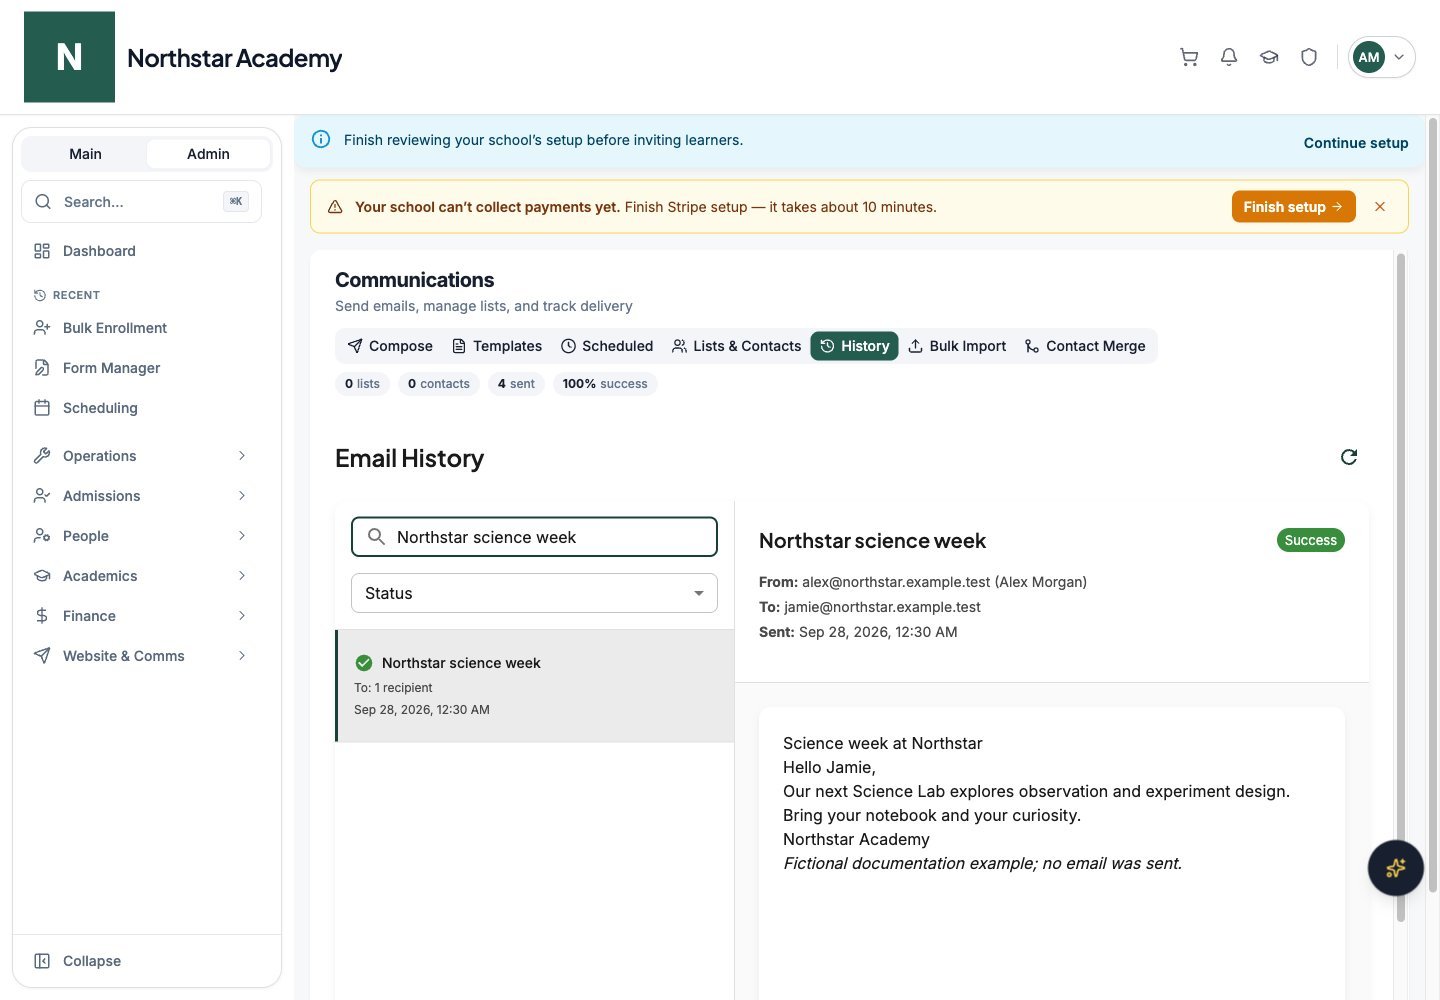Open Scheduling in recent items
The image size is (1440, 1000).
141,408
